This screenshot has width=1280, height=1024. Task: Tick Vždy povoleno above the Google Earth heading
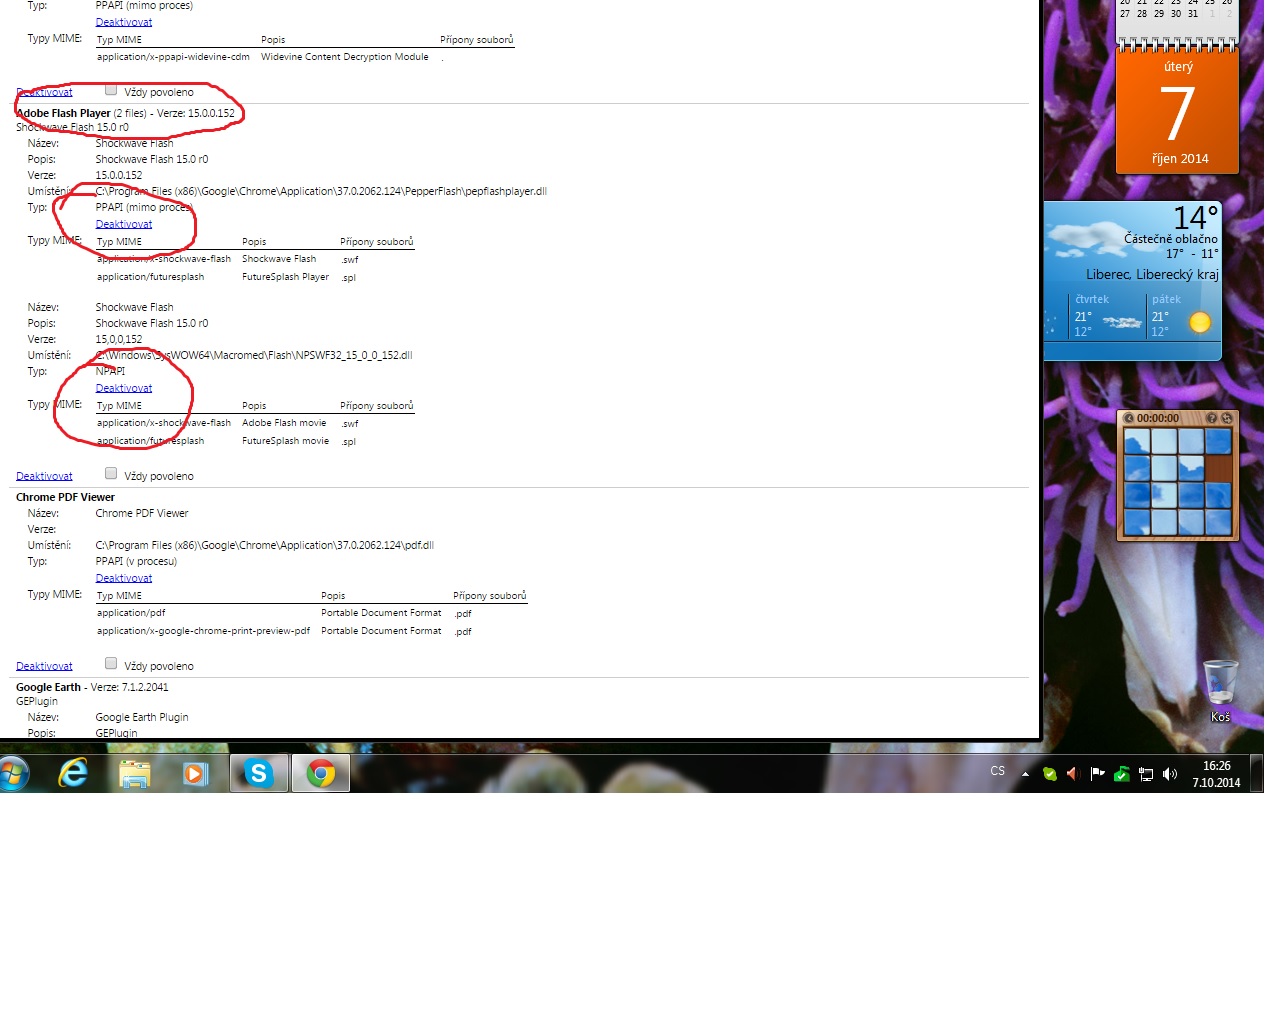111,664
